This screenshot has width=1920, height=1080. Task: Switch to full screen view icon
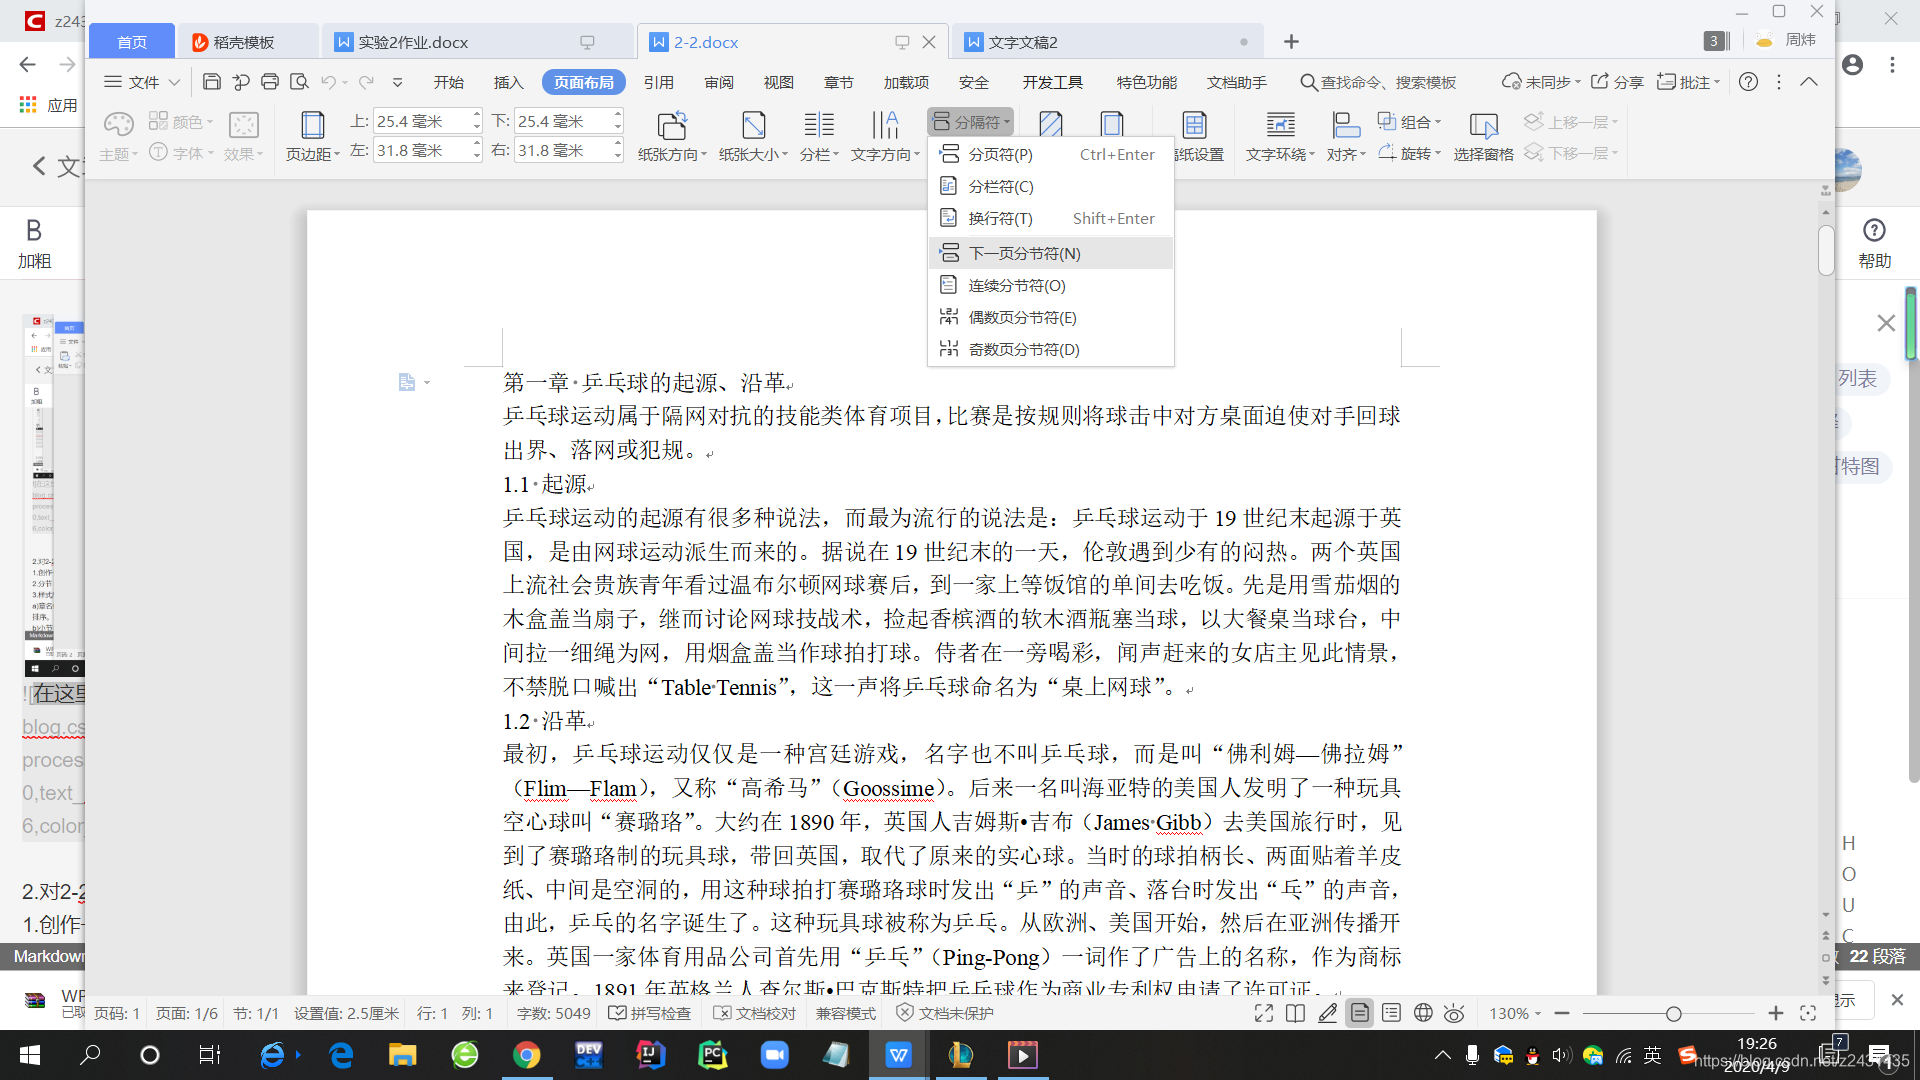point(1264,1013)
